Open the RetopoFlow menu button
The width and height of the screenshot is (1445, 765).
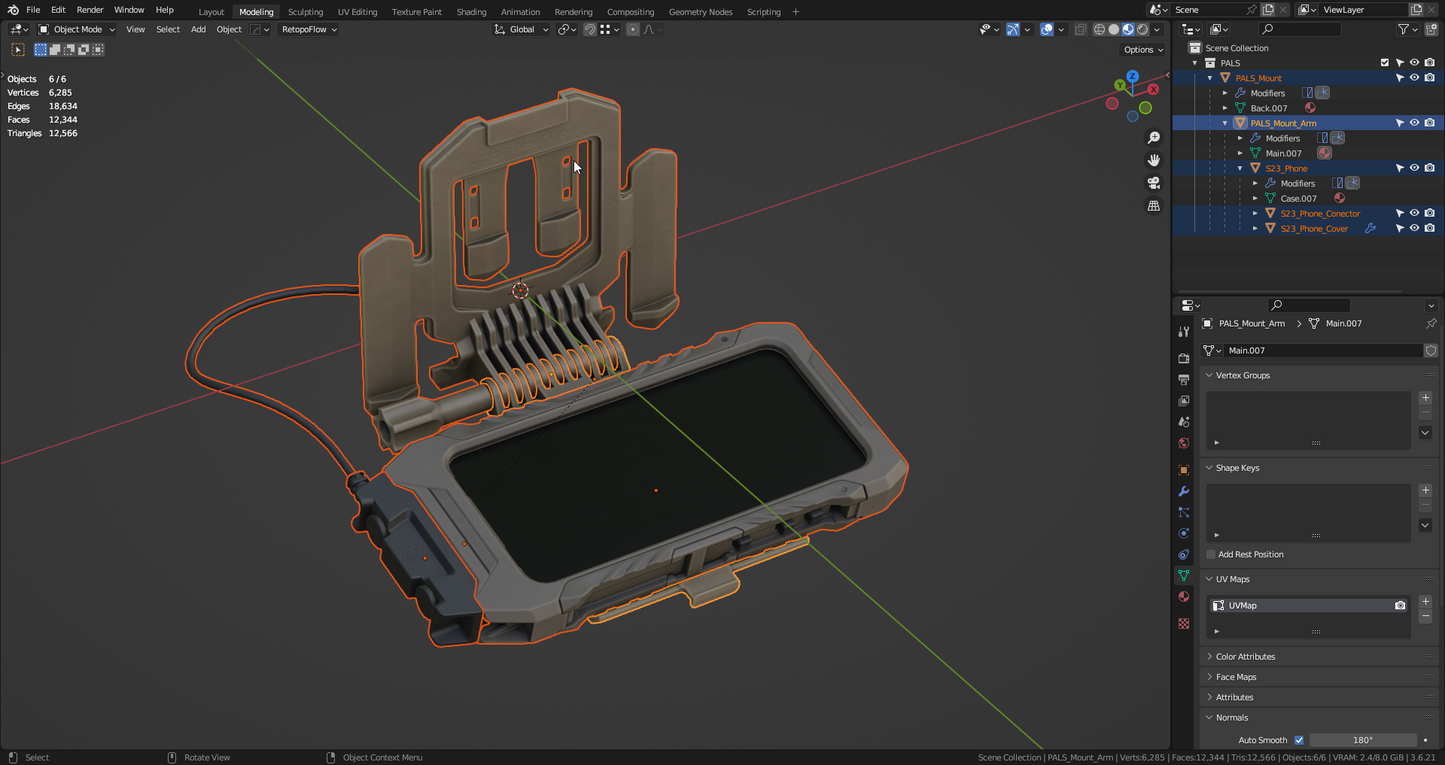pyautogui.click(x=309, y=29)
